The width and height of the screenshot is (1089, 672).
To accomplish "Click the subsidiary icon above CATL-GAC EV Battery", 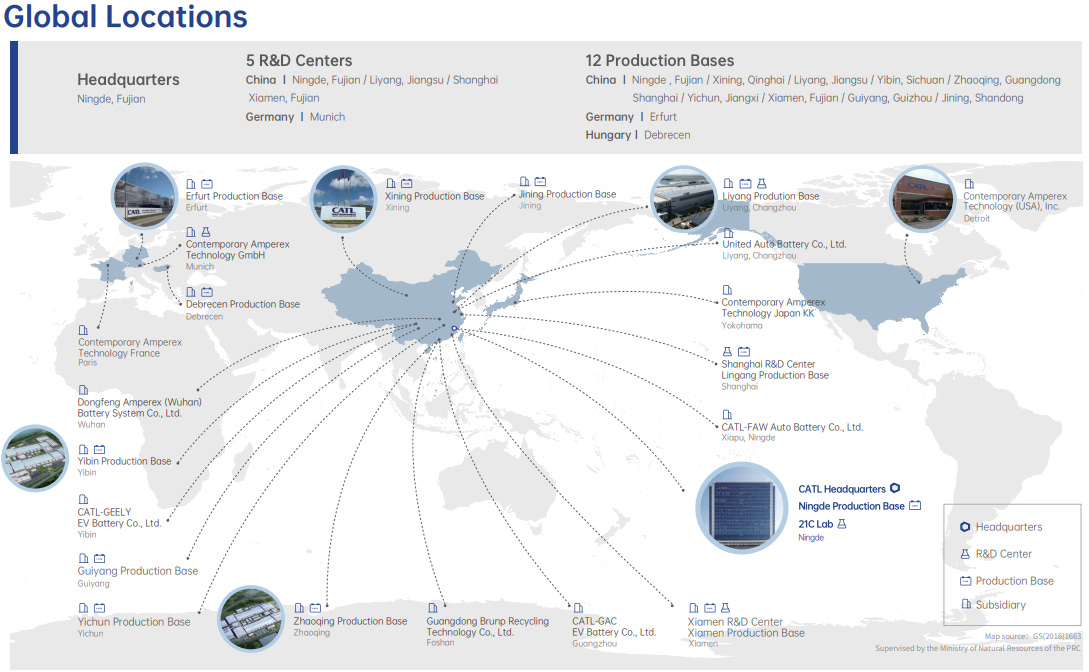I will pyautogui.click(x=578, y=608).
